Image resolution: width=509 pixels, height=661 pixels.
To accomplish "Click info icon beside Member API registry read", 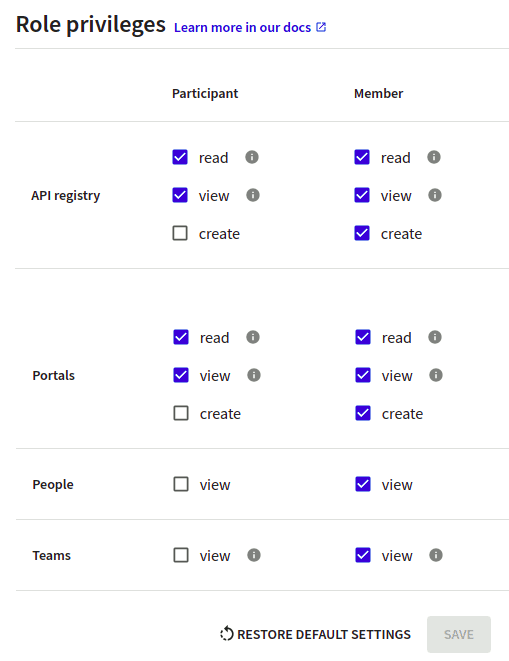I will 434,157.
